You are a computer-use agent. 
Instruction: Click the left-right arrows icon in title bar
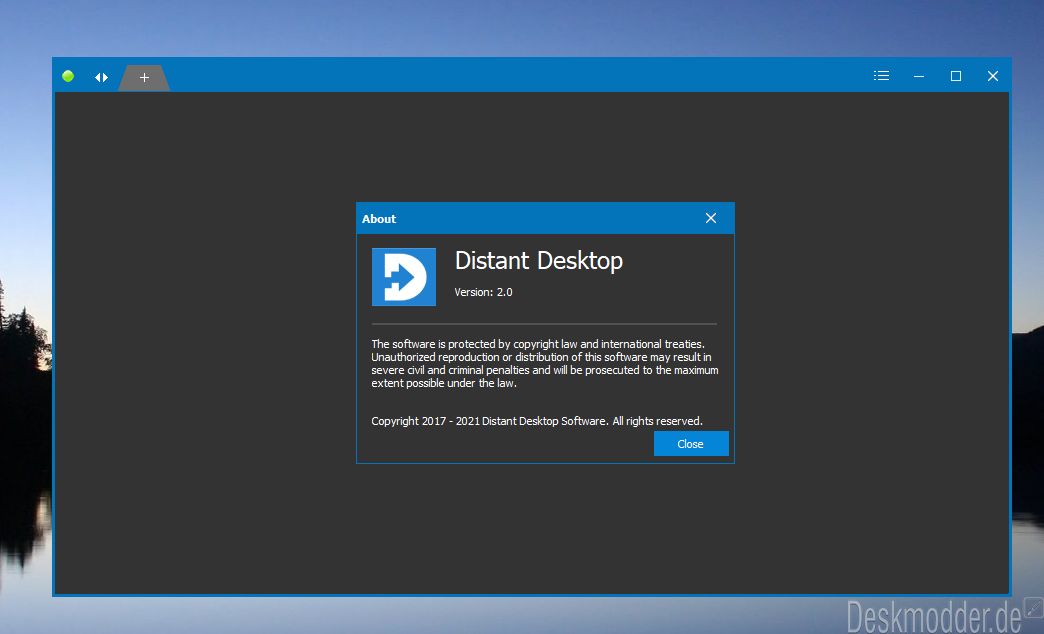101,77
